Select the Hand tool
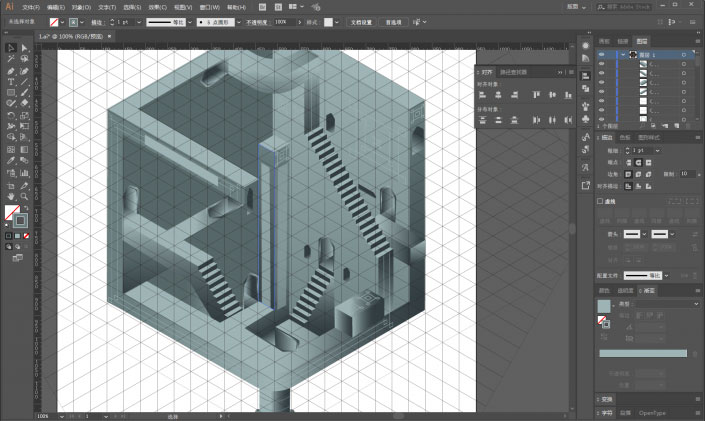 pyautogui.click(x=11, y=197)
